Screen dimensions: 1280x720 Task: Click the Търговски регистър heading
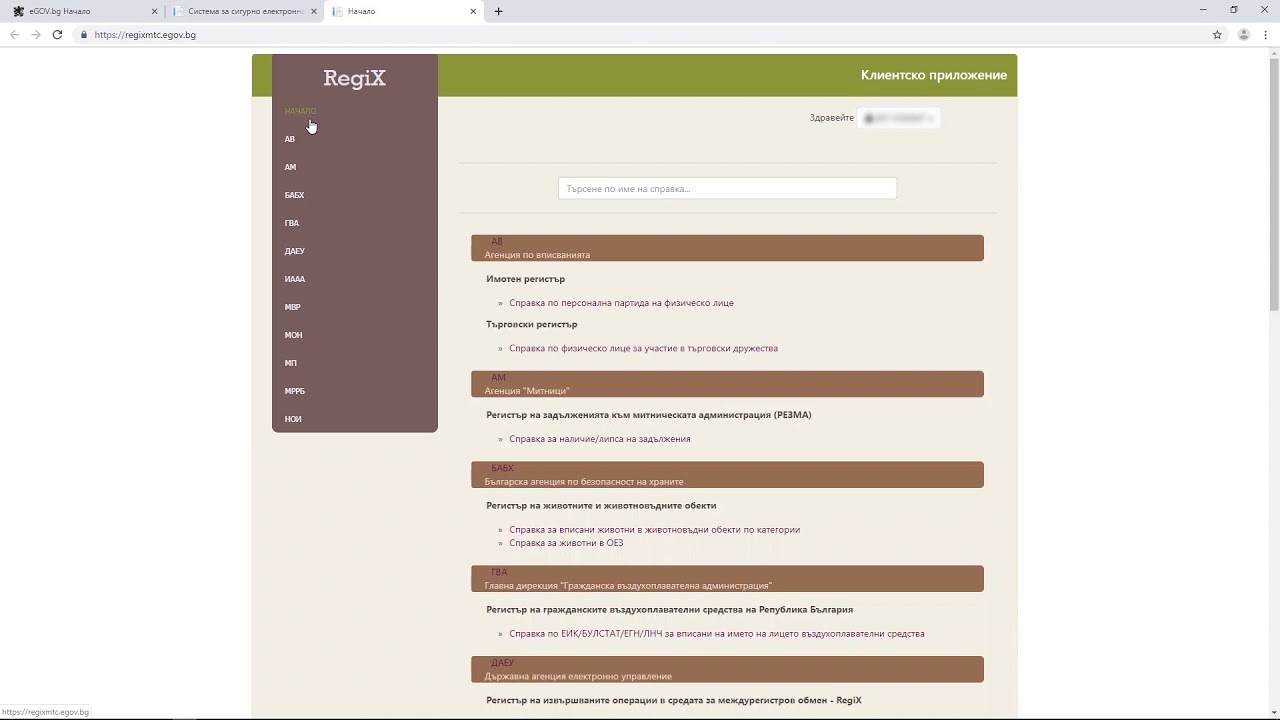click(x=531, y=324)
